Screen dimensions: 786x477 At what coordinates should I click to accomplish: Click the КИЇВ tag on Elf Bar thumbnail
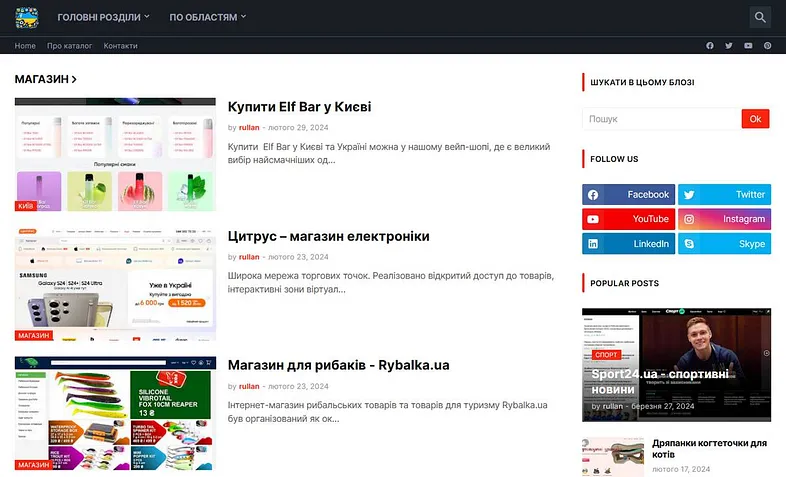(x=26, y=206)
